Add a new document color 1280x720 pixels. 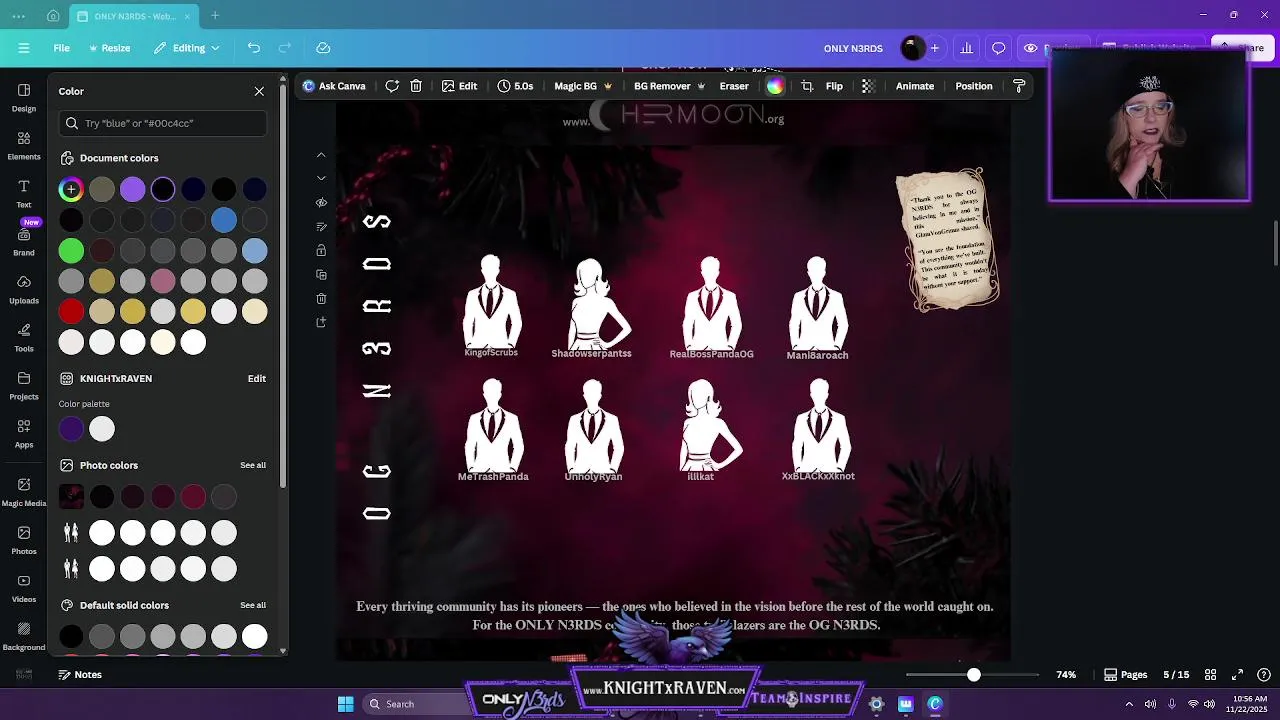[71, 189]
